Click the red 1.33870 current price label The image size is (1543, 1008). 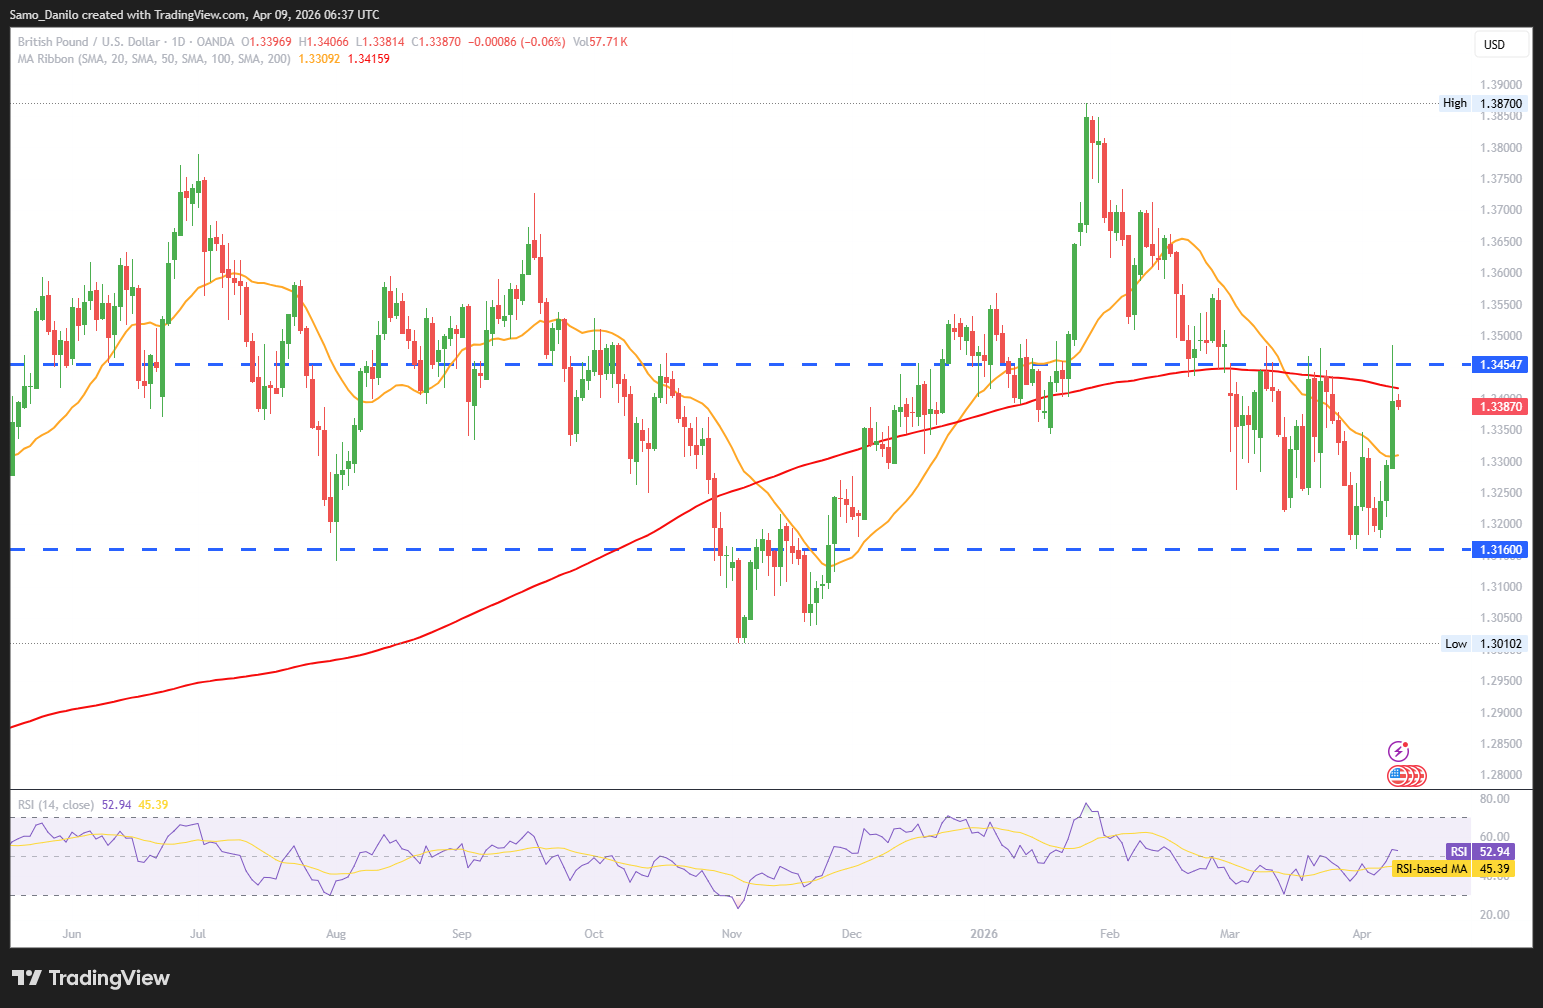point(1500,406)
